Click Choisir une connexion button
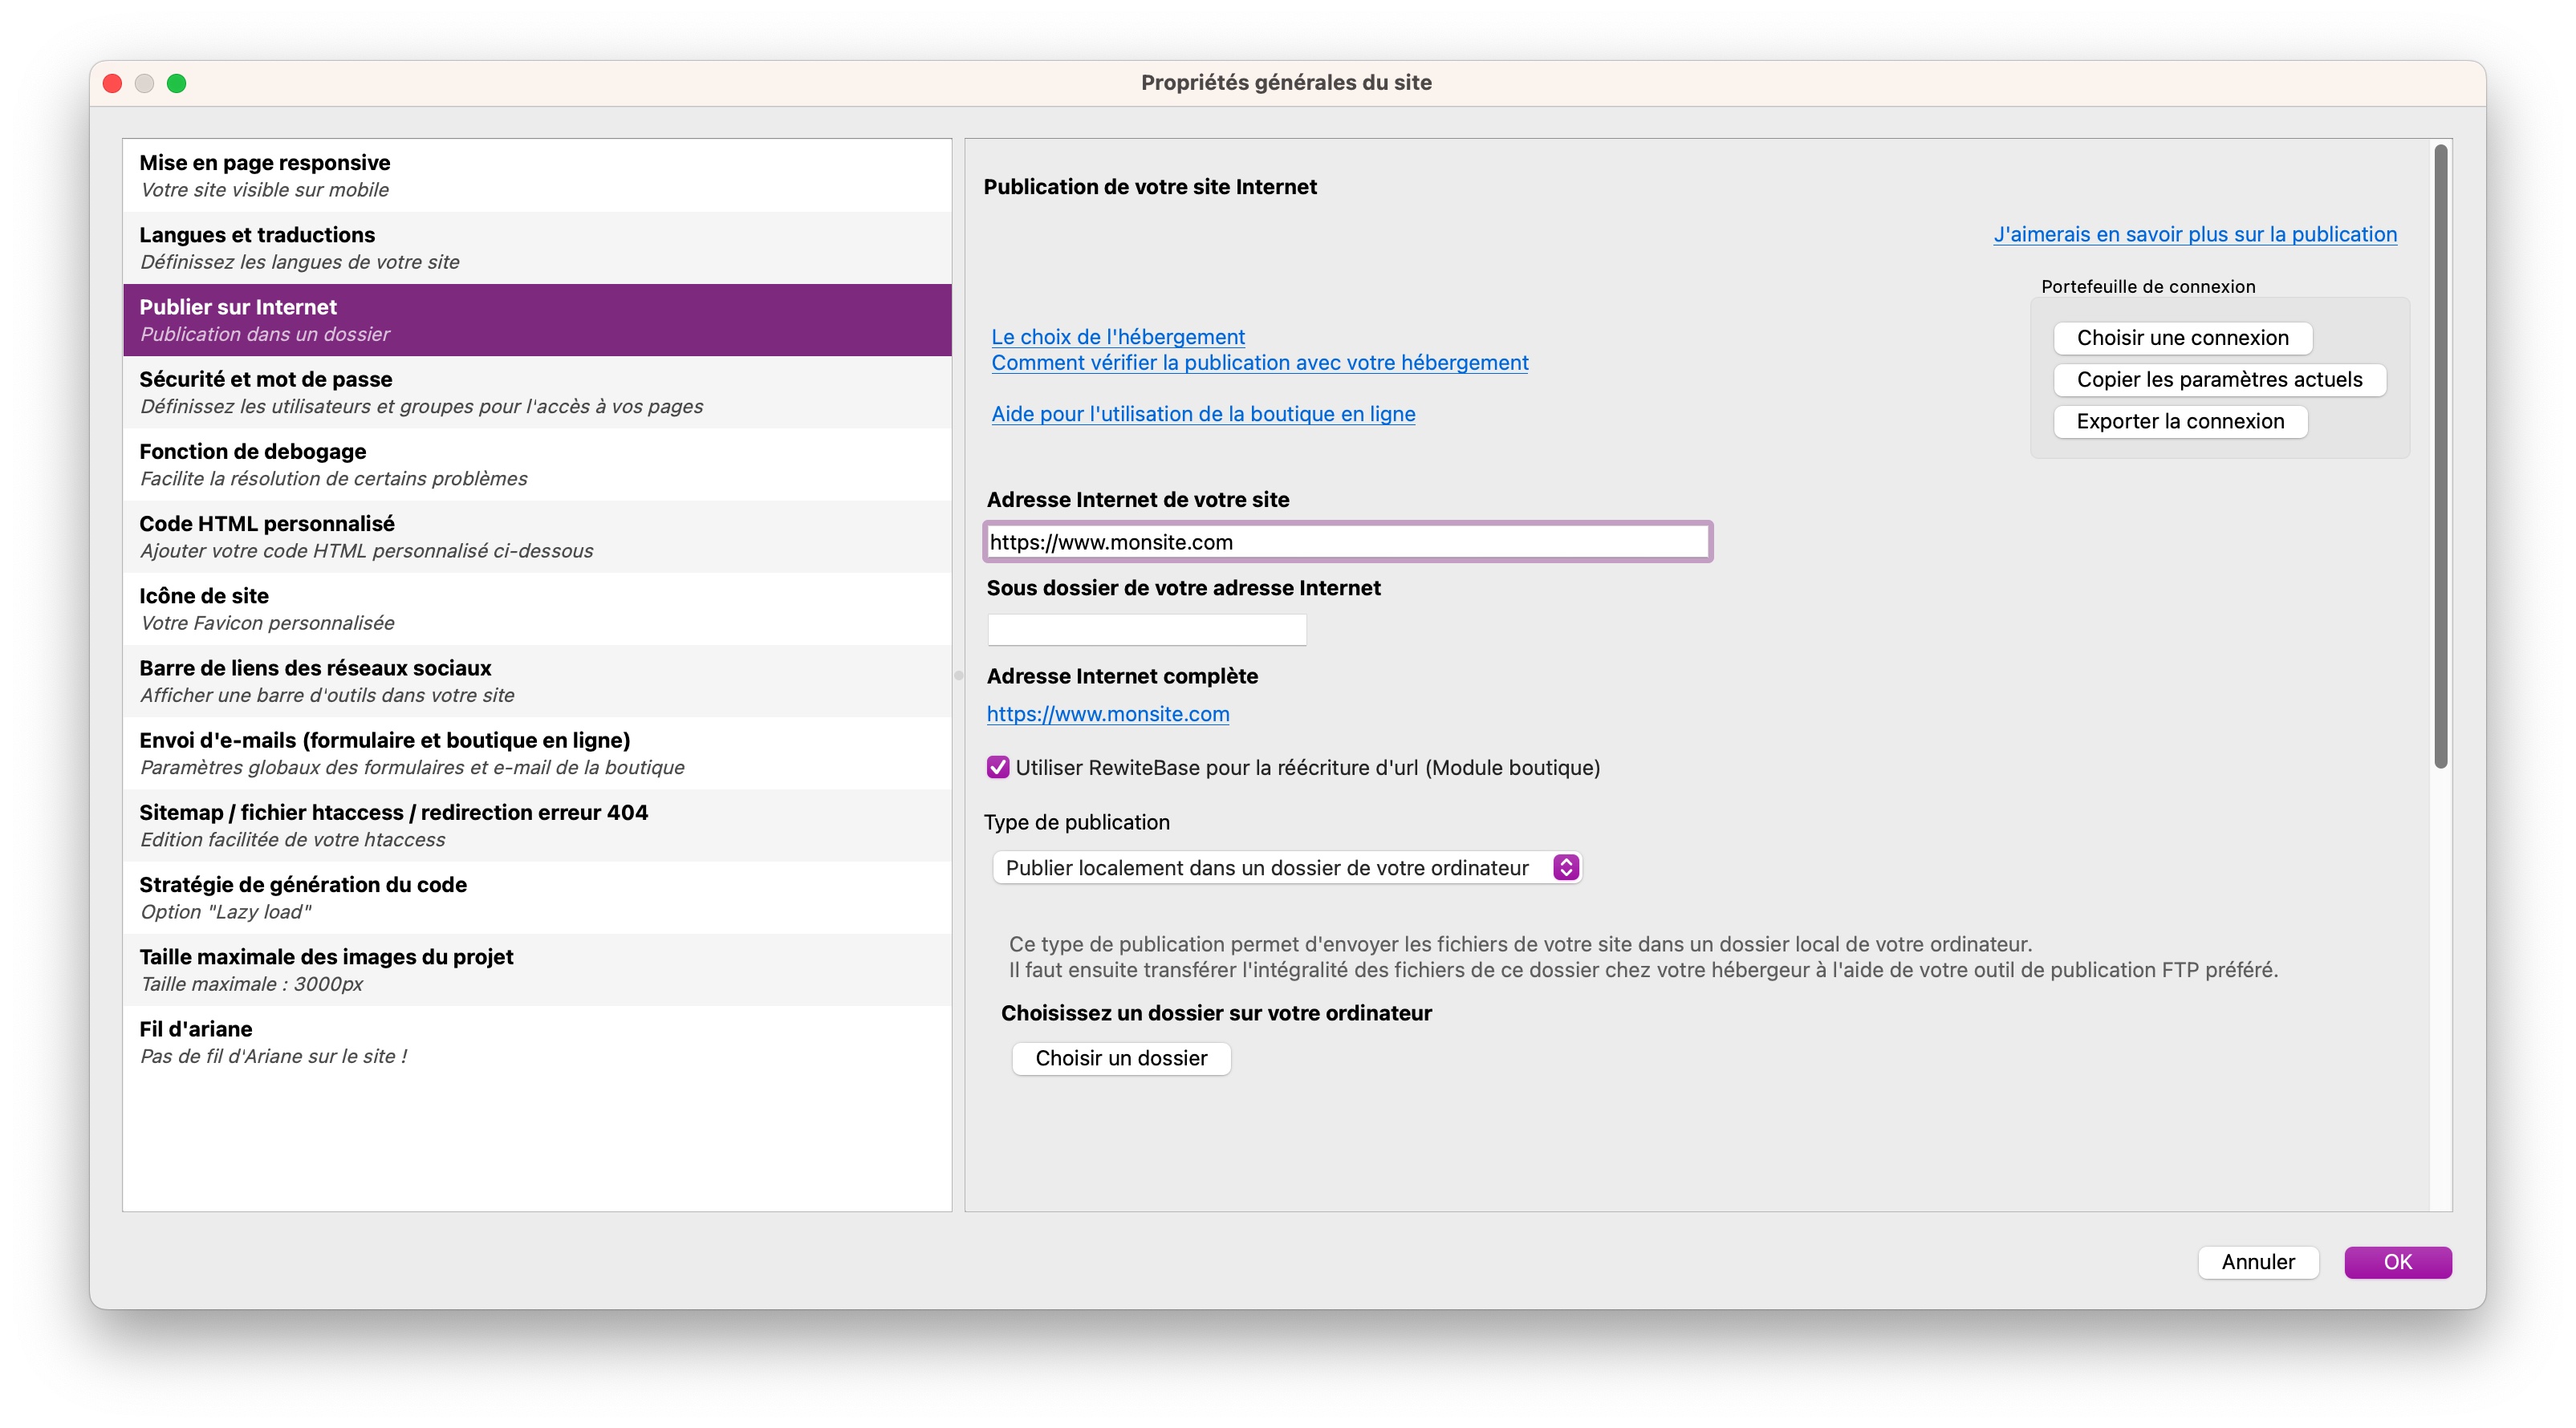 [2182, 338]
